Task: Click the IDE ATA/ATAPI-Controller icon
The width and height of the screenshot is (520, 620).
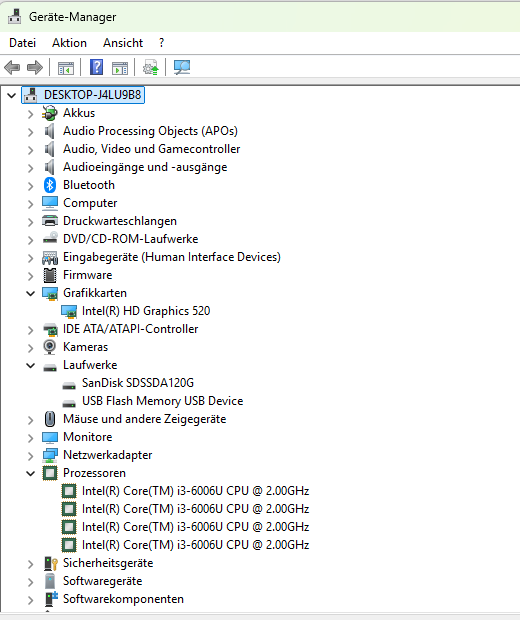Action: coord(50,329)
